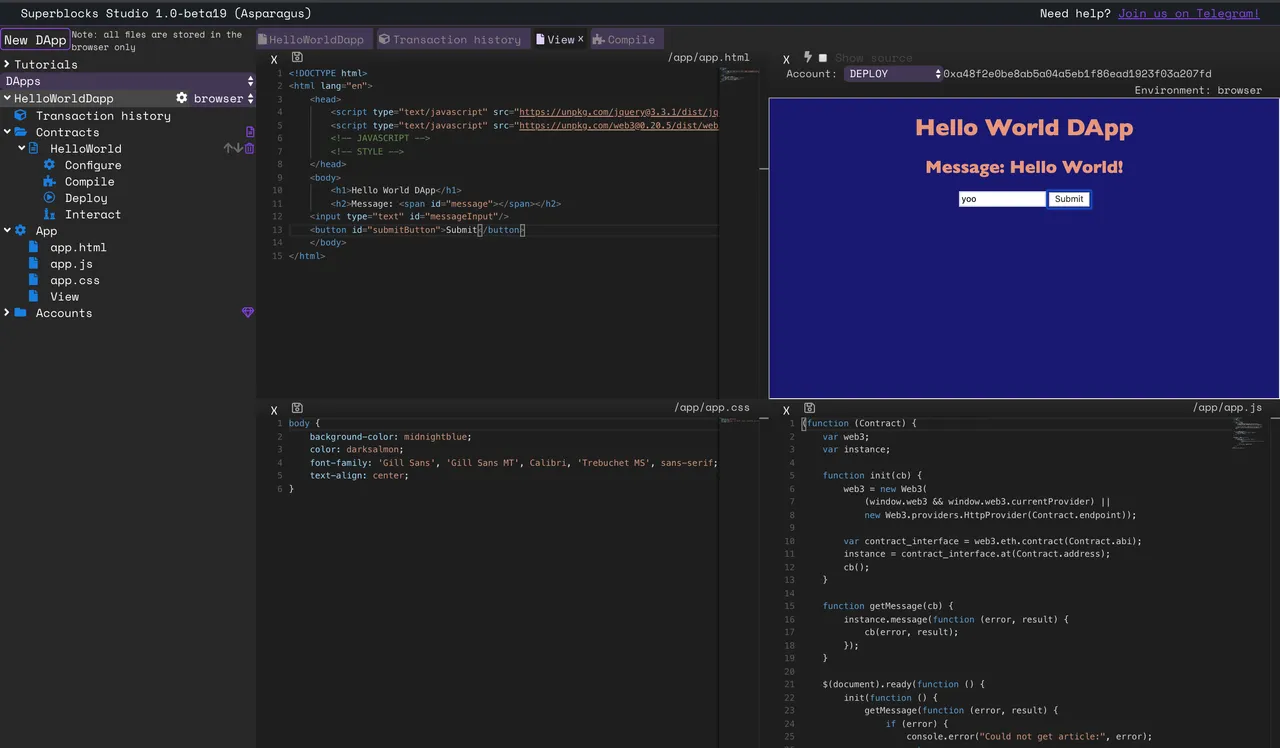Expand the Accounts folder
Viewport: 1280px width, 748px height.
tap(7, 313)
